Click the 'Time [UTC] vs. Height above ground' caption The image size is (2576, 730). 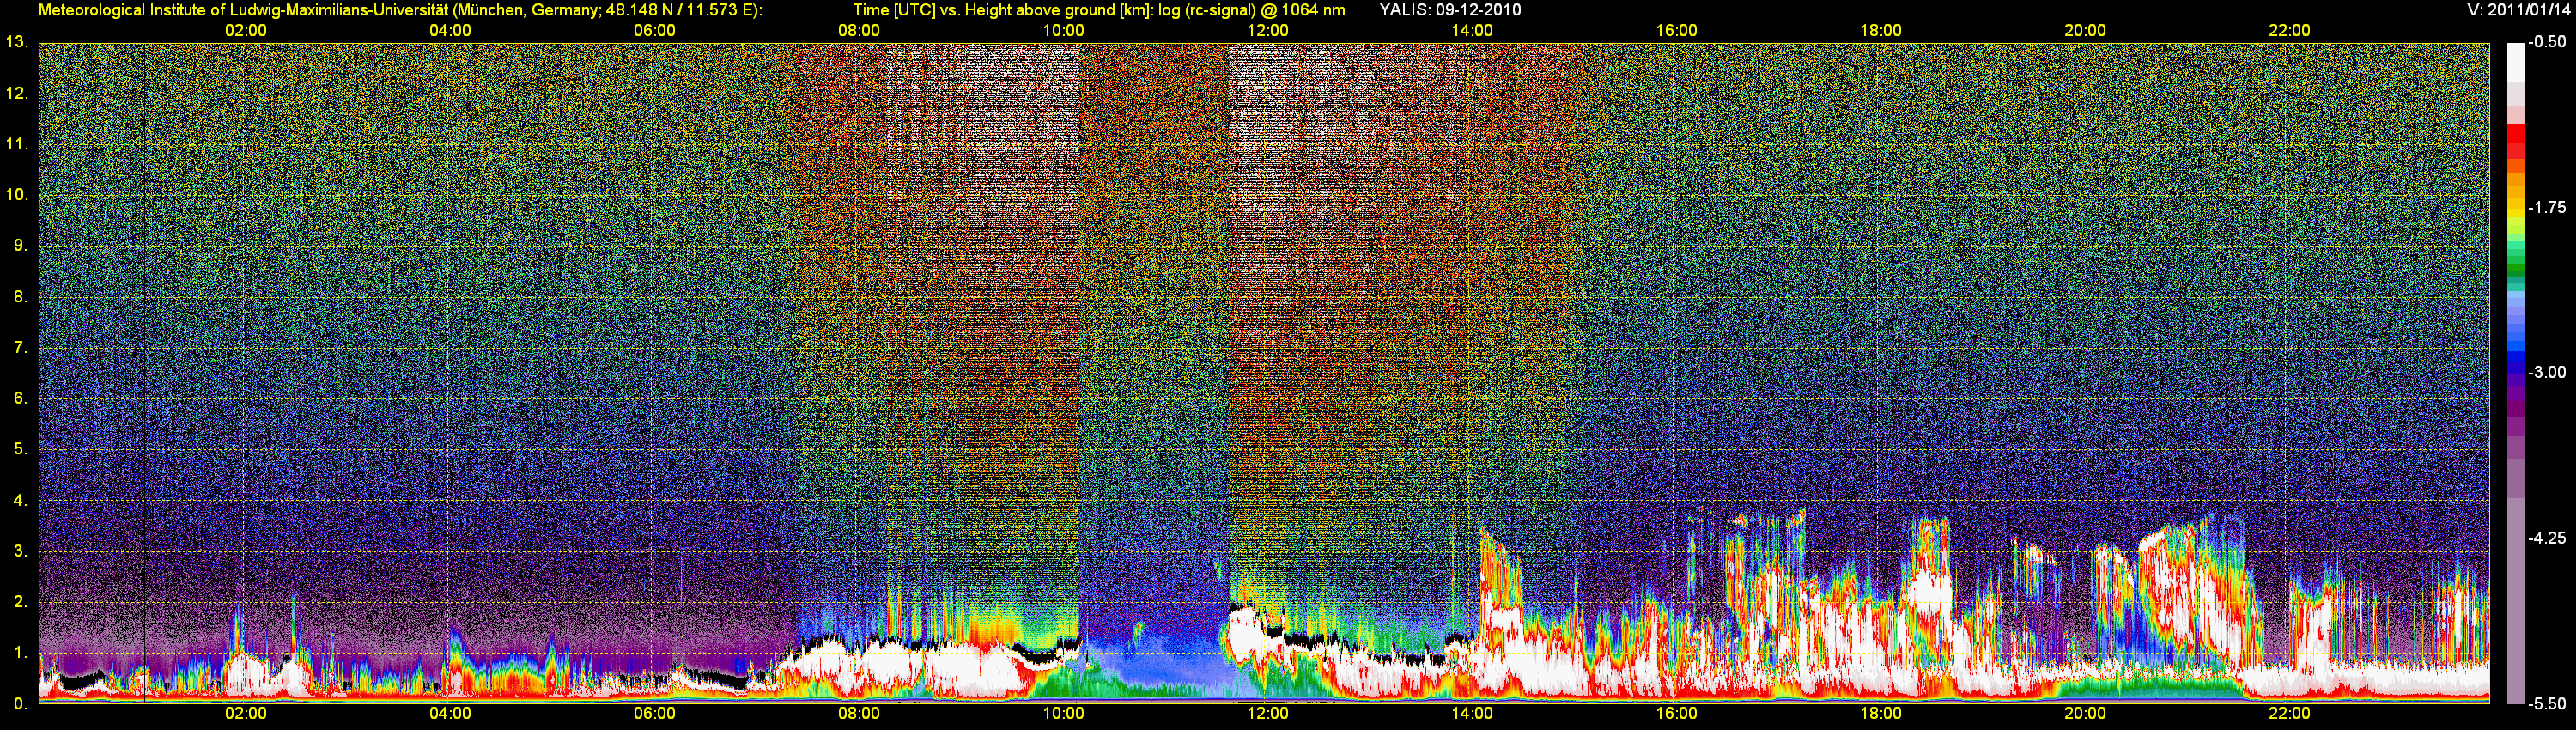[x=1099, y=10]
